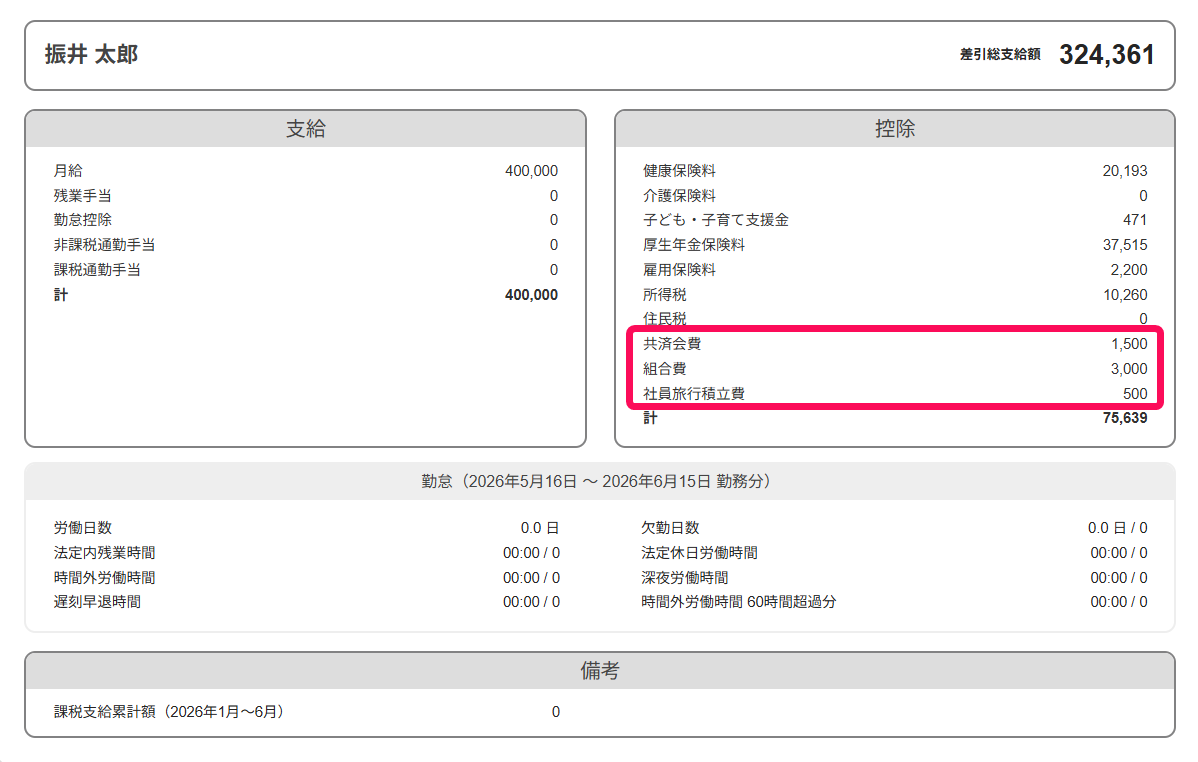Screen dimensions: 1198x762
Task: Click the bold 支給 total 400,000
Action: point(531,295)
